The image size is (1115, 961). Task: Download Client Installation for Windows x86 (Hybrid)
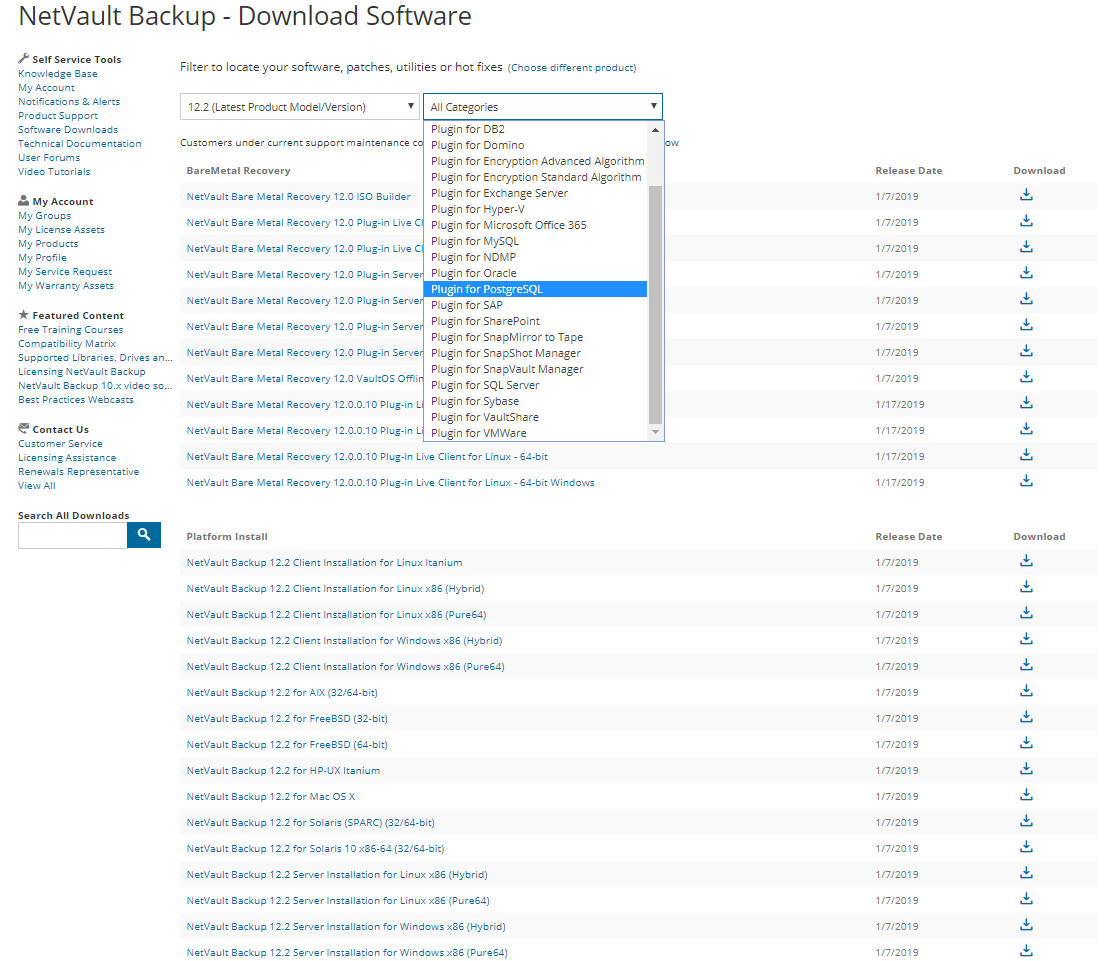(x=1026, y=639)
